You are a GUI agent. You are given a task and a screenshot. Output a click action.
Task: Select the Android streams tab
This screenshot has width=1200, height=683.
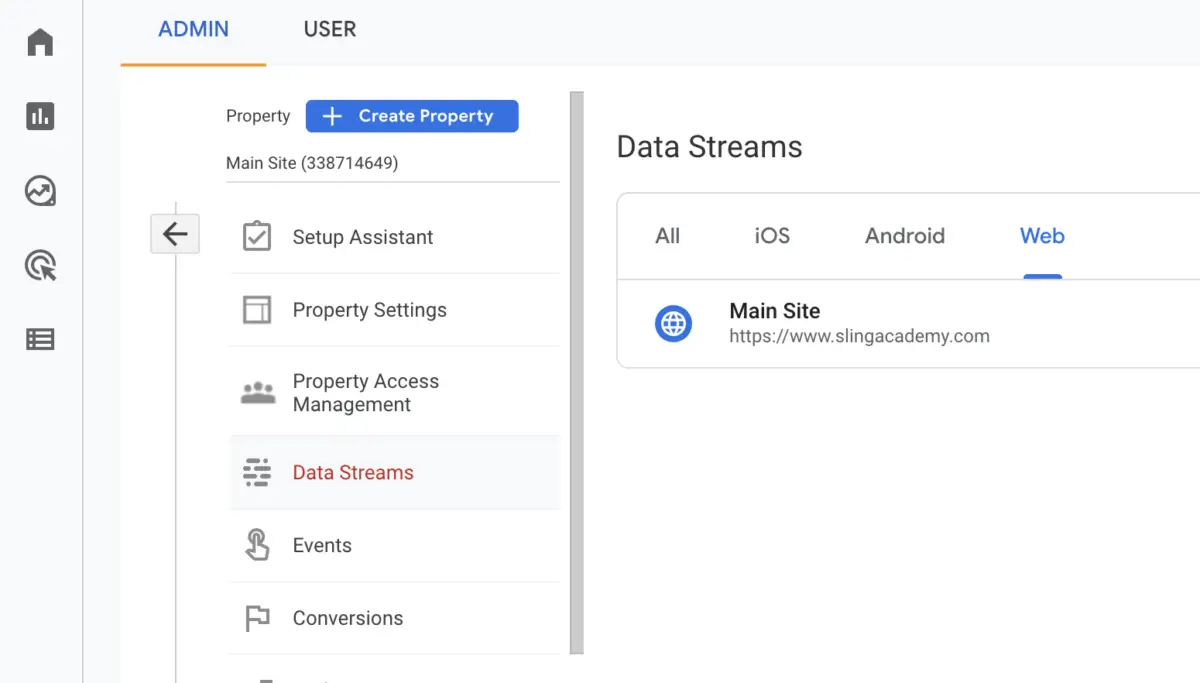pos(905,236)
